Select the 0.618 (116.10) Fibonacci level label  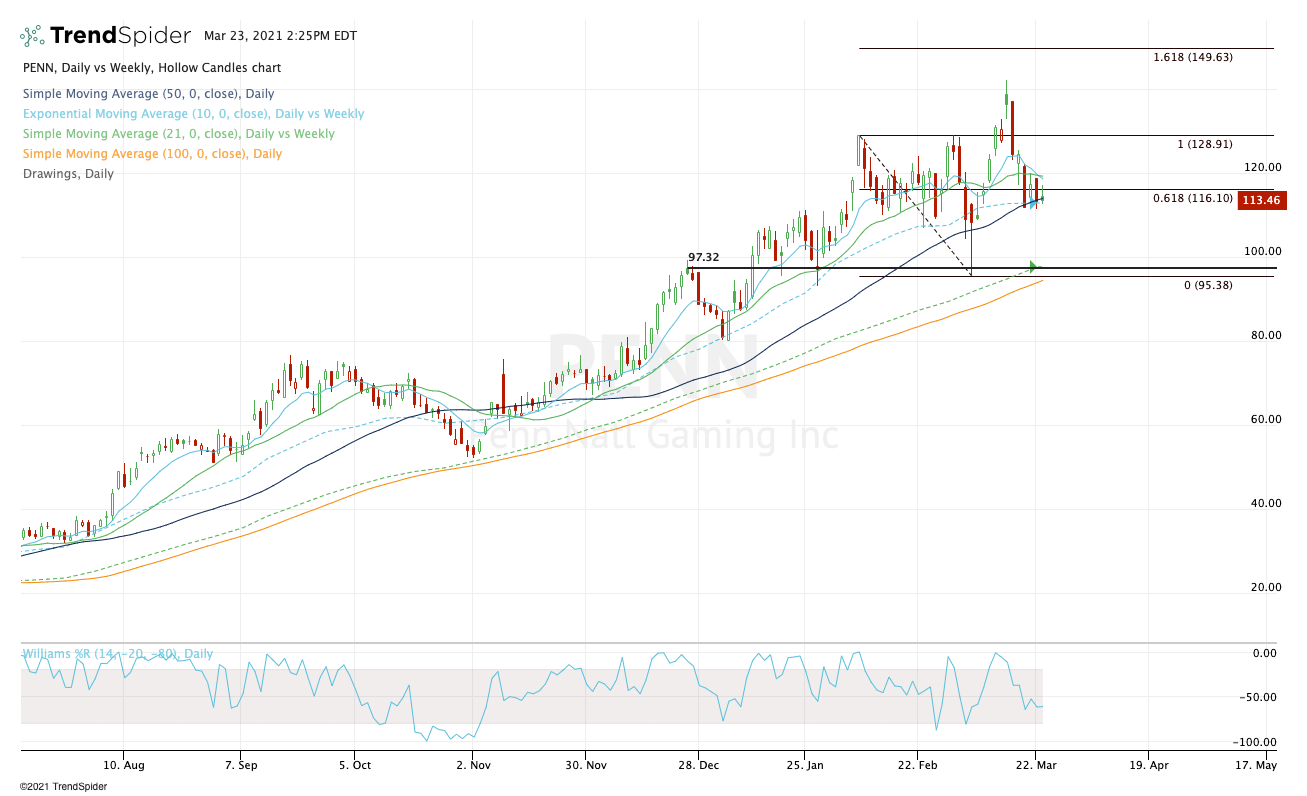click(1192, 199)
